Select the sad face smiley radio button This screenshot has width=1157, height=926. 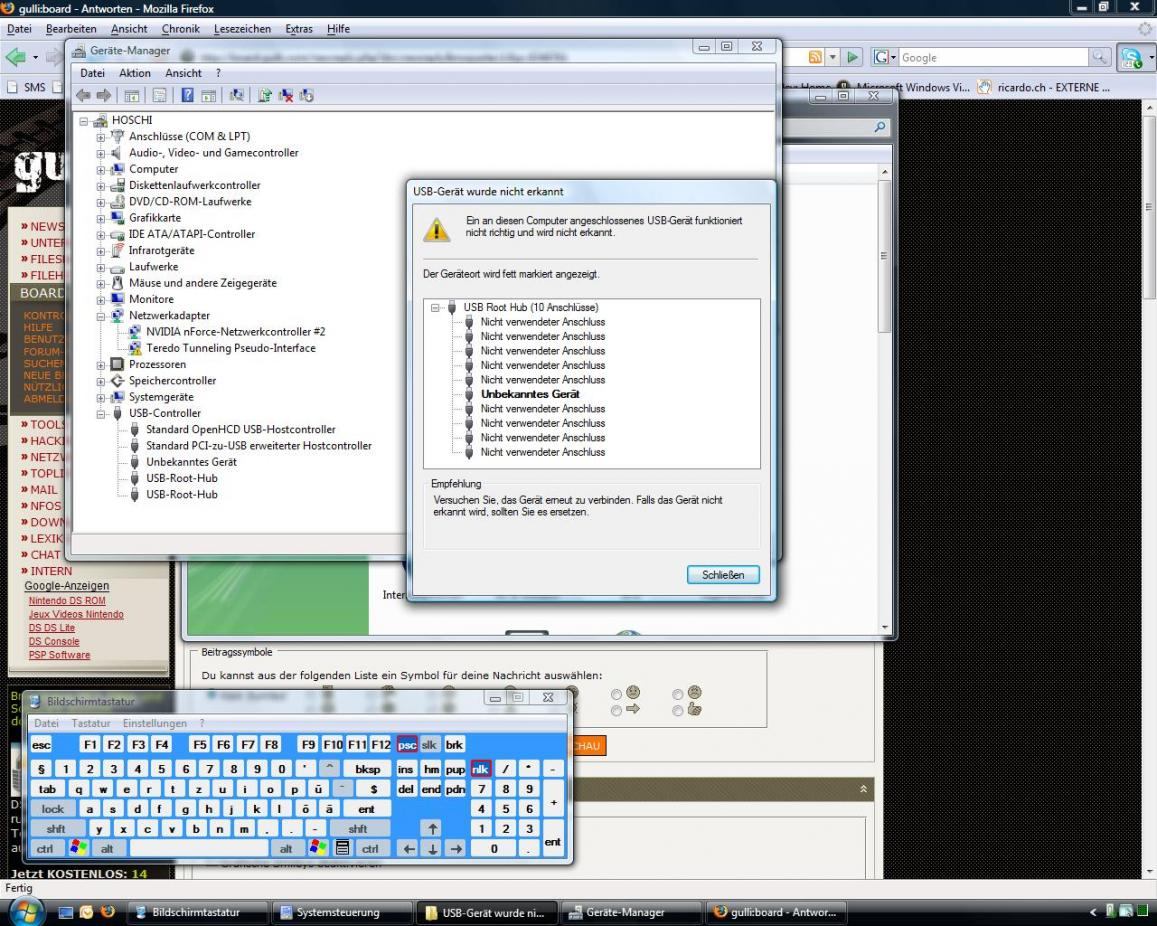(677, 694)
